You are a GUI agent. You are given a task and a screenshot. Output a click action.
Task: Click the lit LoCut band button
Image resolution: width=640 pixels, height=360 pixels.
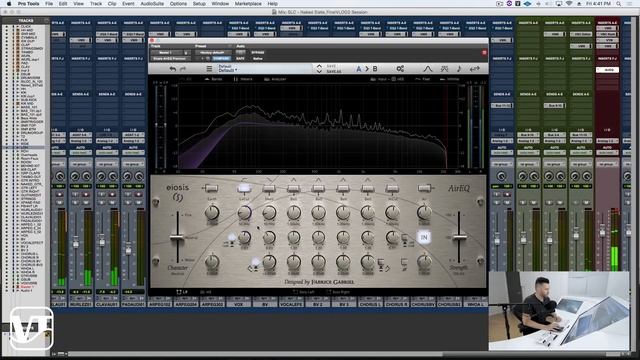(244, 188)
